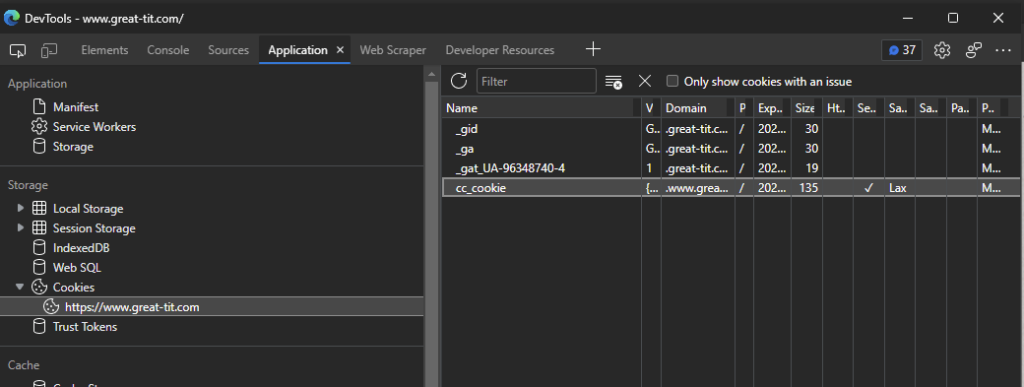Image resolution: width=1024 pixels, height=387 pixels.
Task: Collapse the Cookies tree node
Action: (20, 287)
